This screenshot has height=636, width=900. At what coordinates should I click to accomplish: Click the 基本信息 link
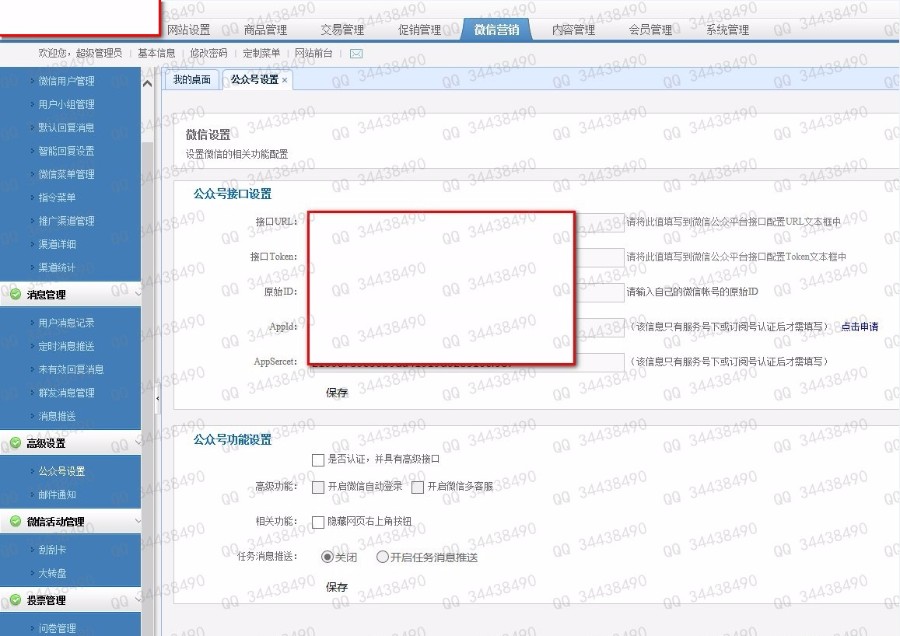pos(156,53)
